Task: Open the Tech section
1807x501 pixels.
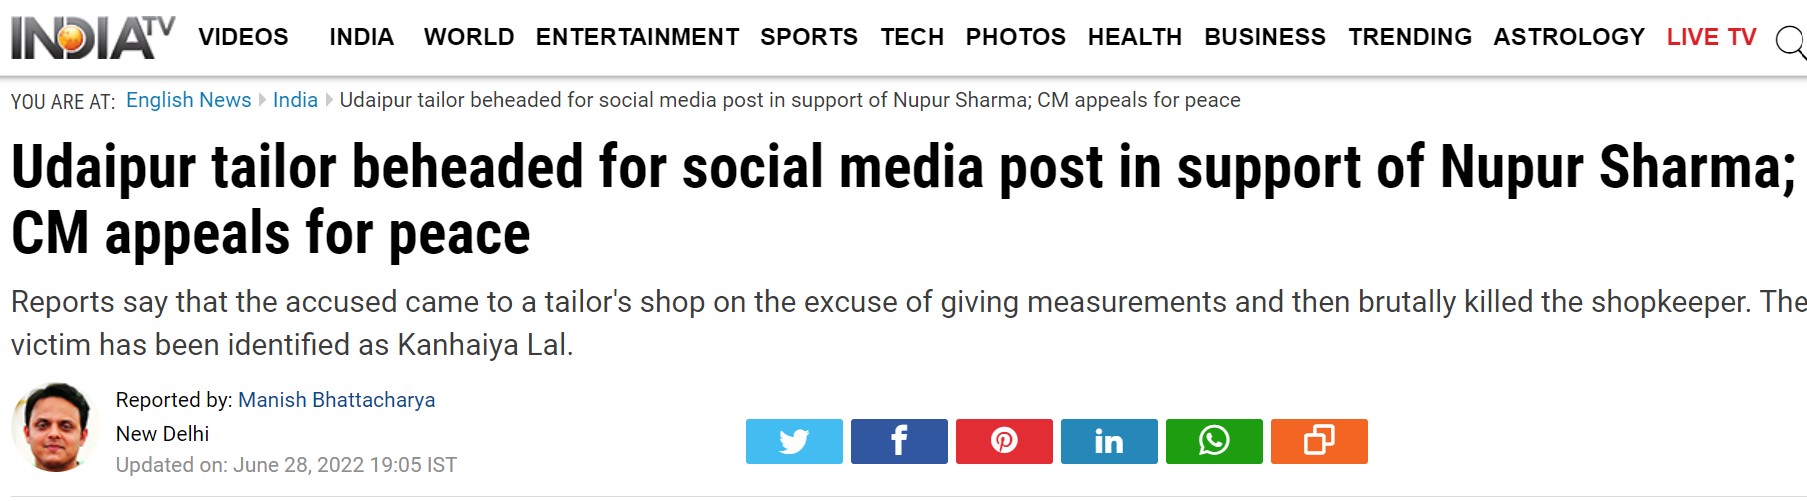Action: coord(912,37)
